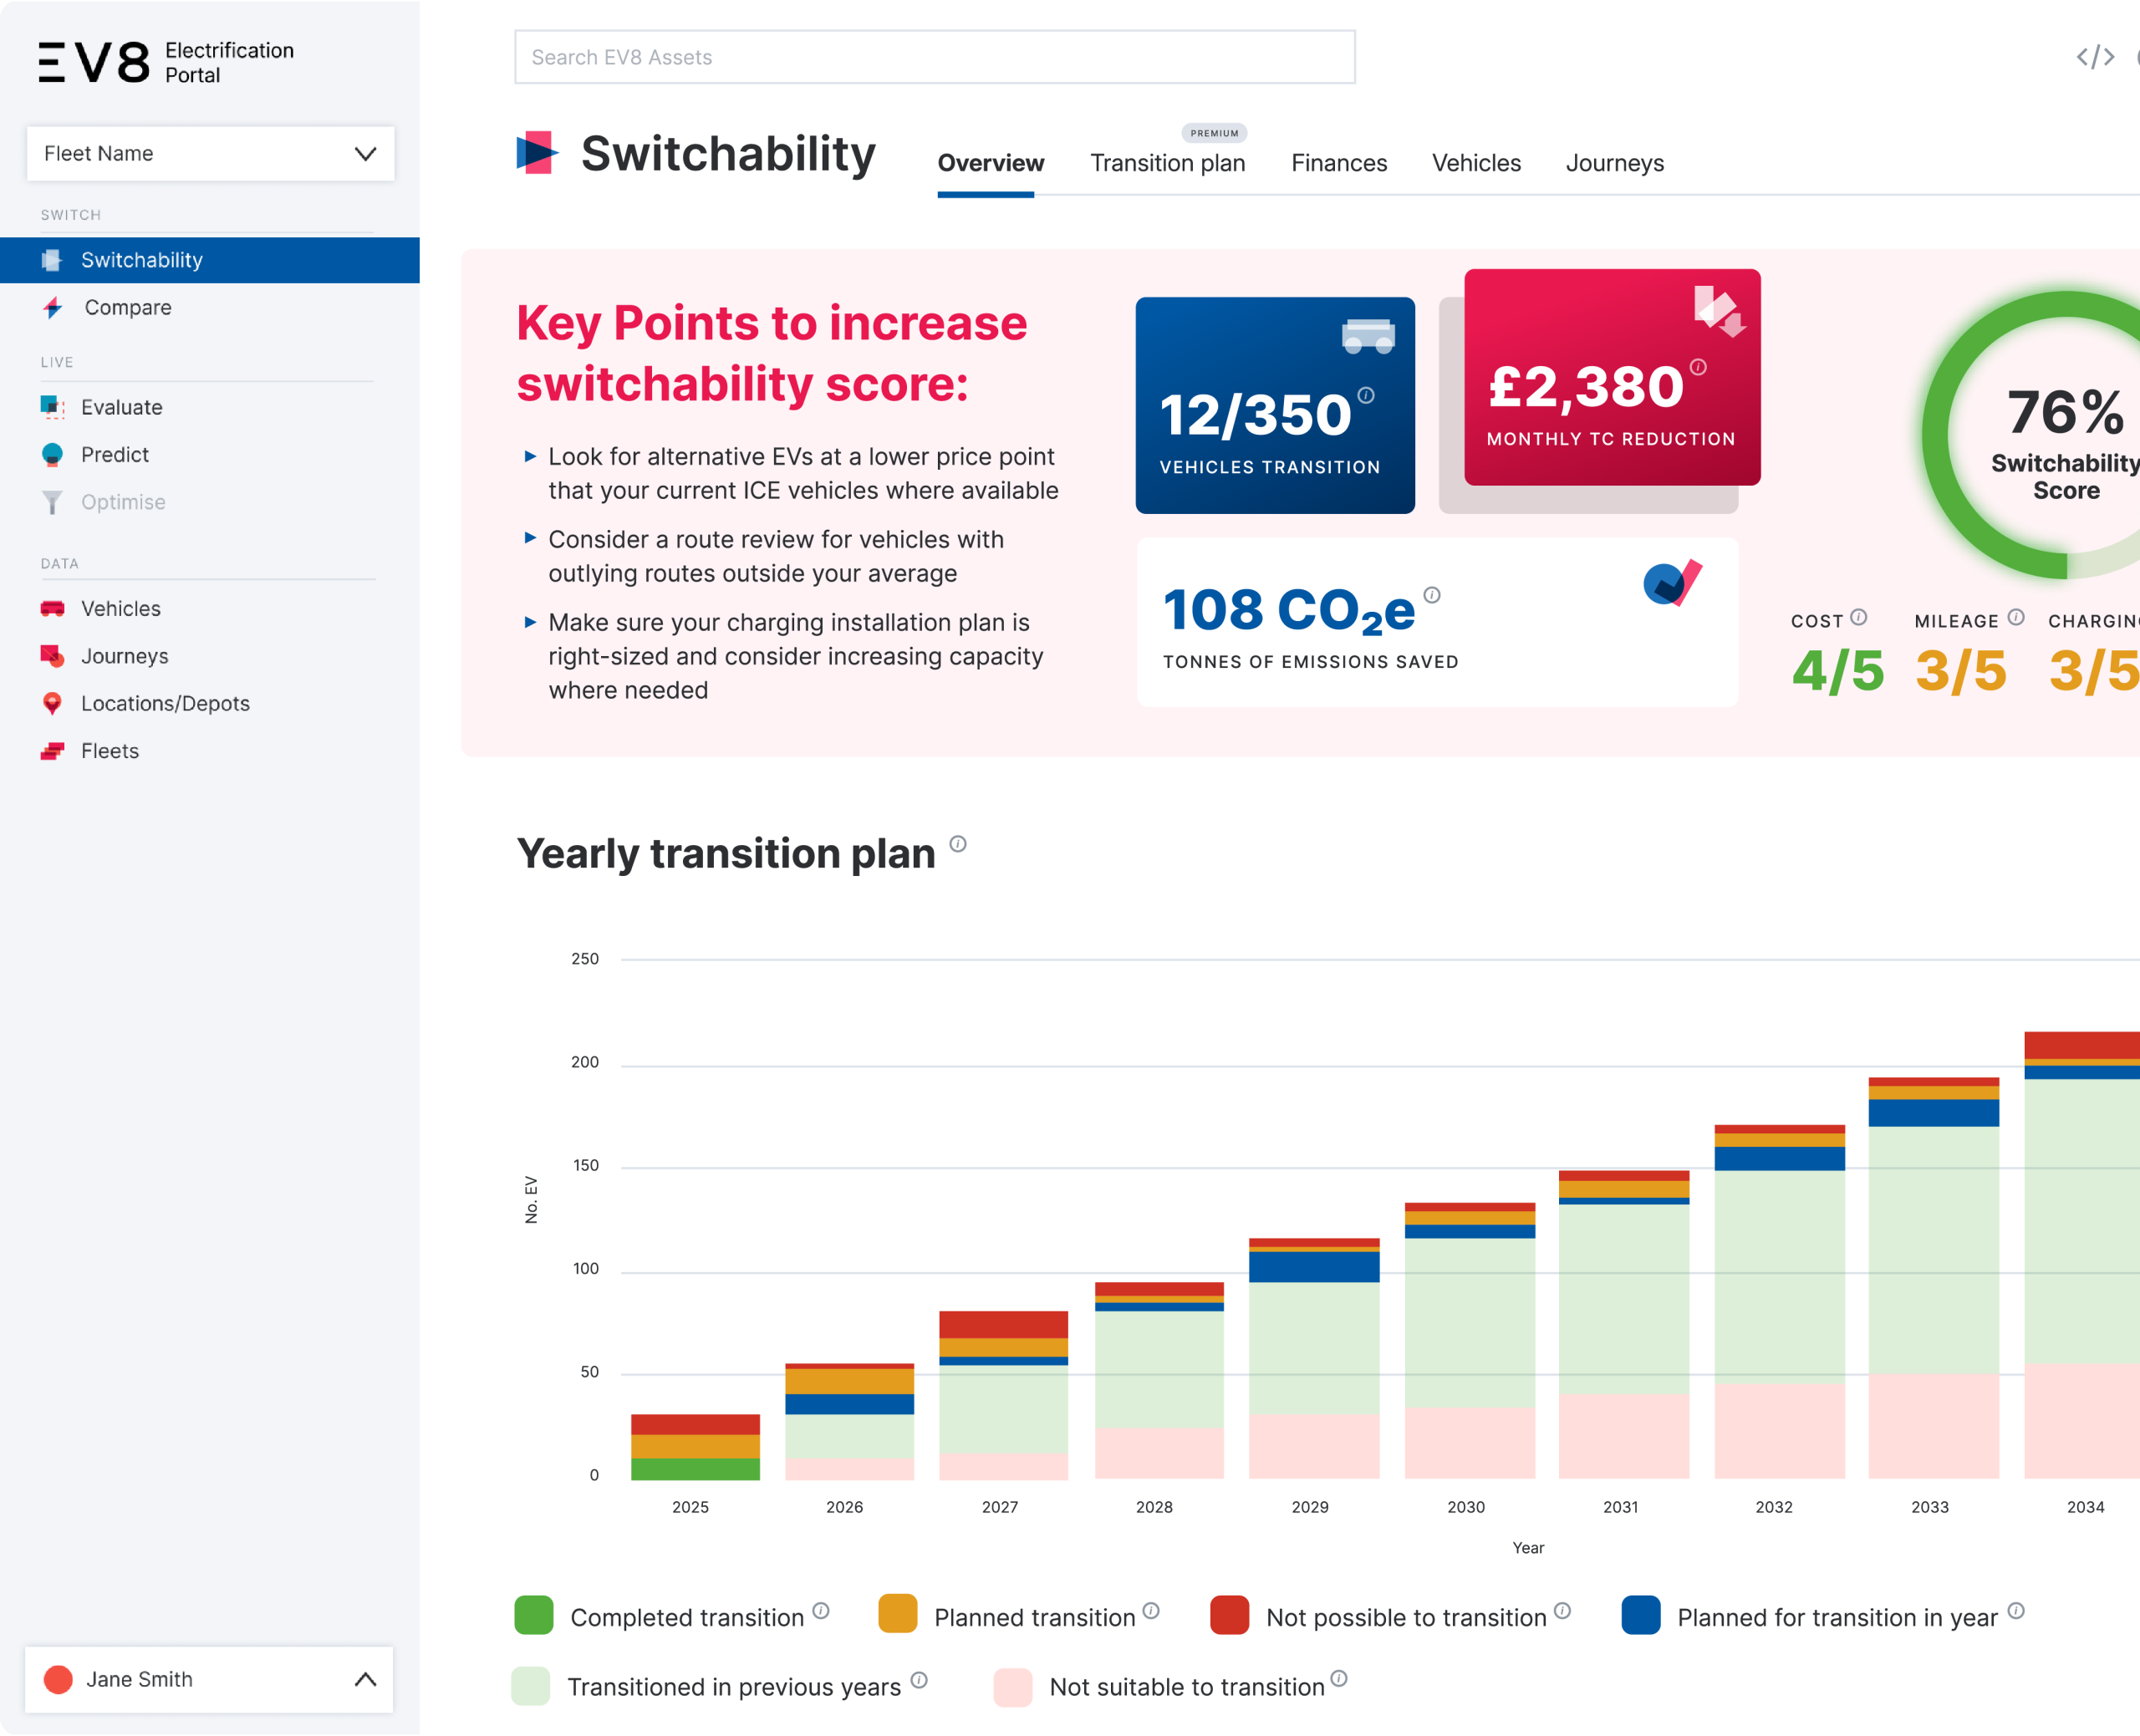Expand the Jane Smith user menu

click(209, 1679)
